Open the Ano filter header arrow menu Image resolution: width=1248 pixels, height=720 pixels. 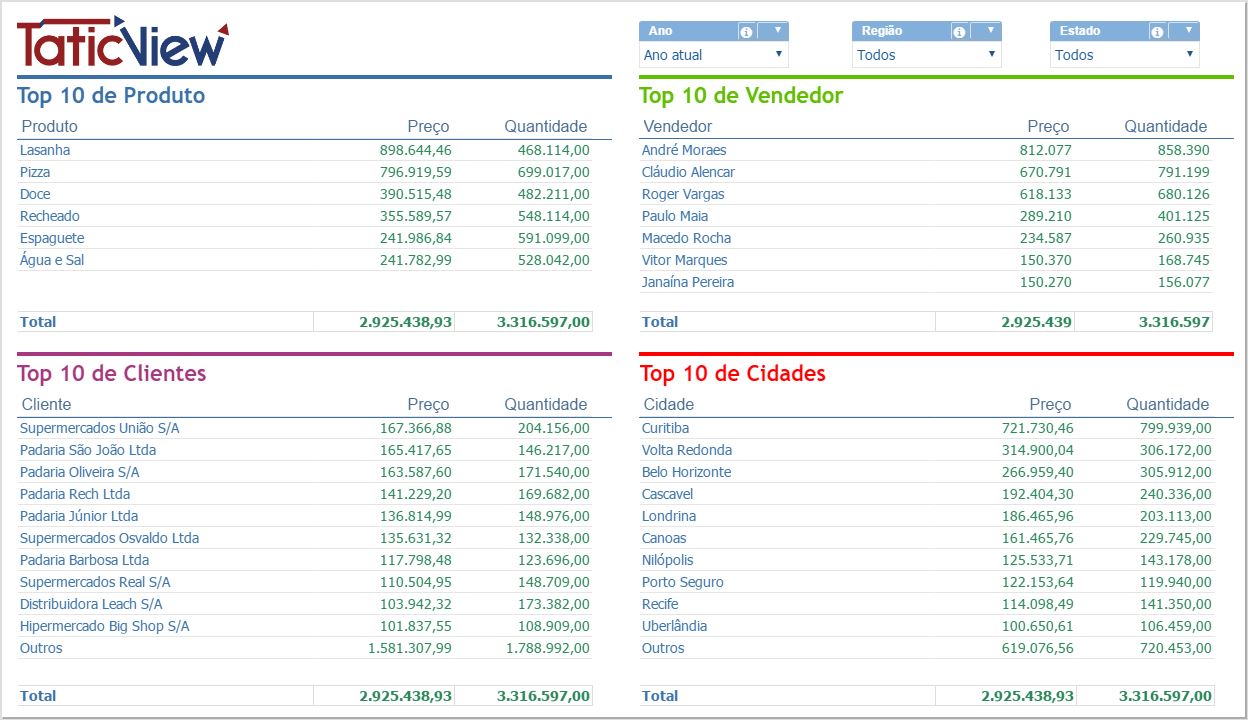click(x=777, y=31)
